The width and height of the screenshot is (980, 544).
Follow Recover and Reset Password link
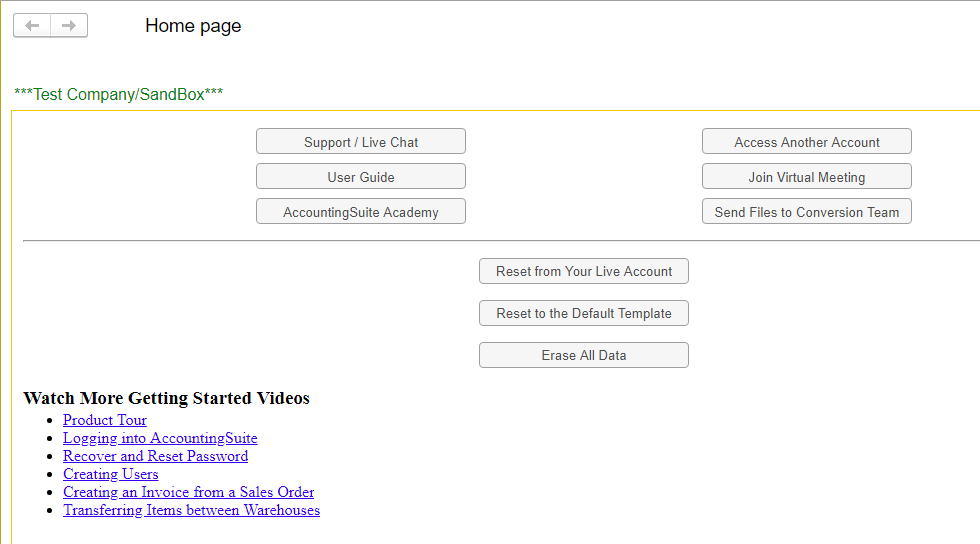point(156,456)
